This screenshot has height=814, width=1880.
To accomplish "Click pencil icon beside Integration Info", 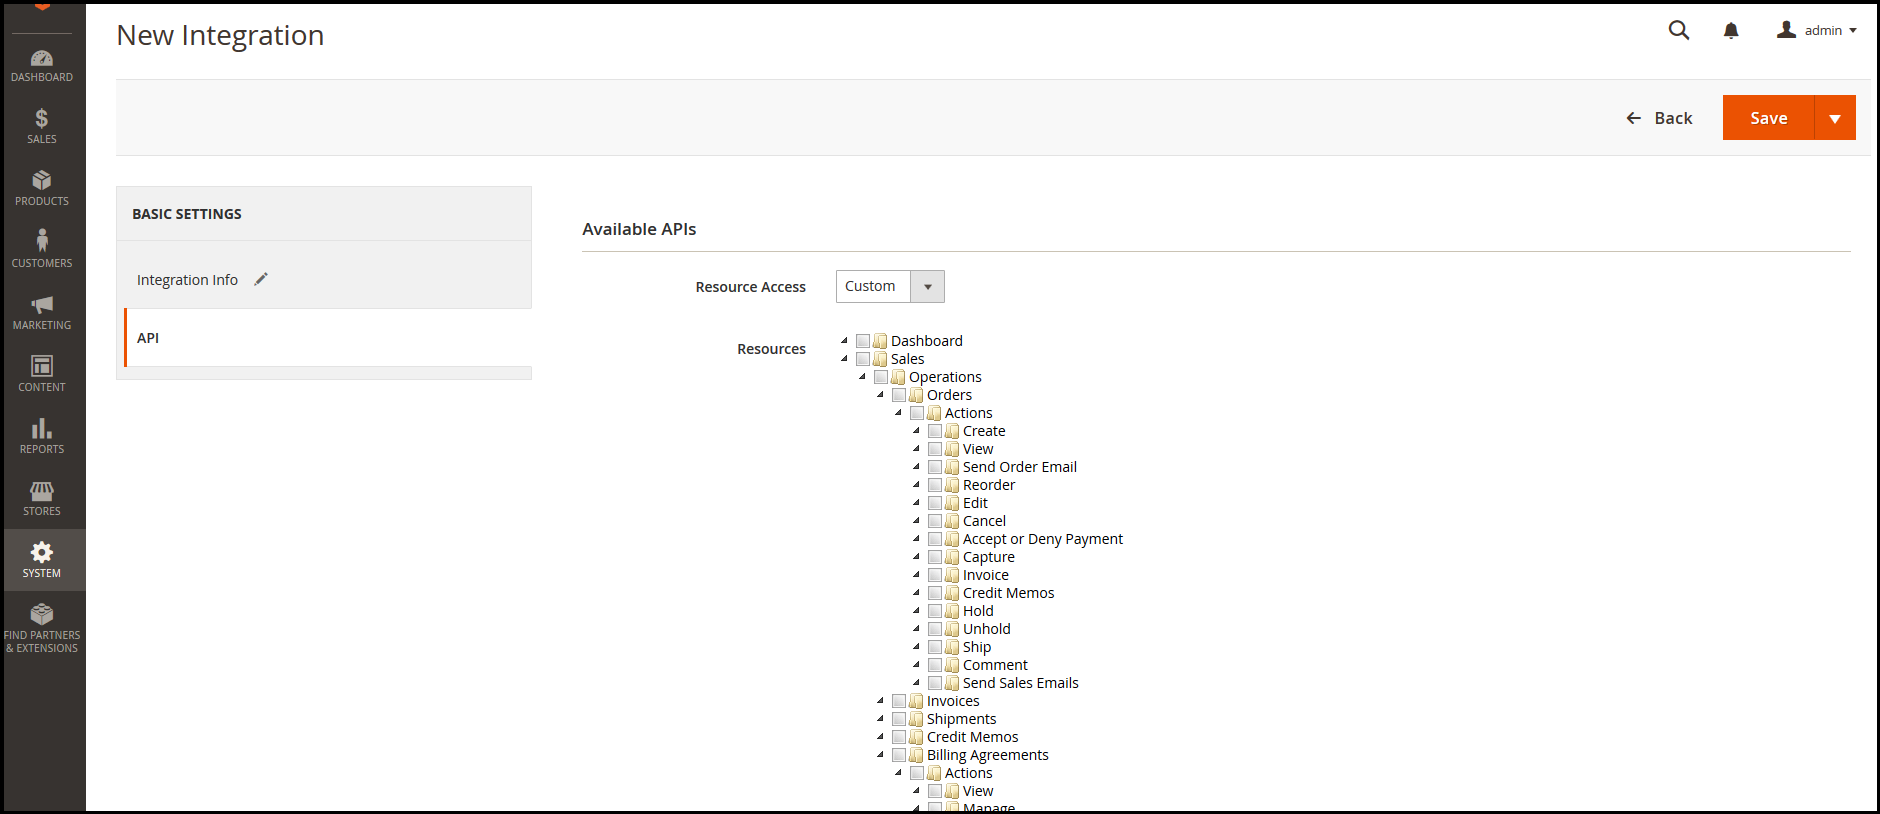I will (x=261, y=280).
